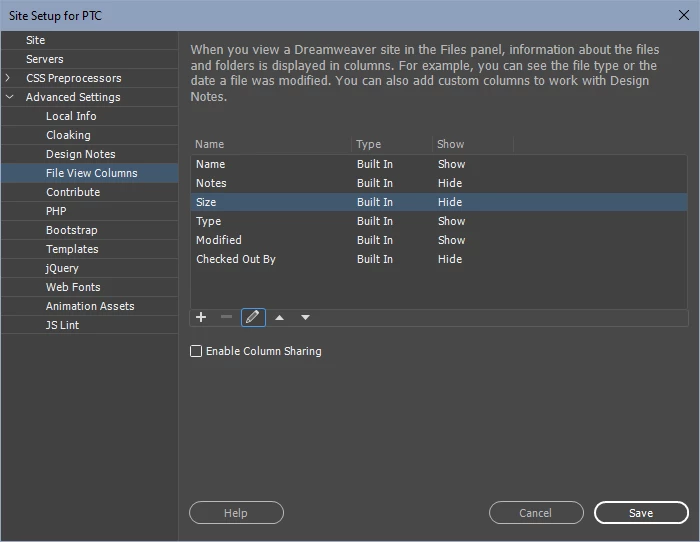
Task: Click the Cancel button
Action: click(x=536, y=513)
